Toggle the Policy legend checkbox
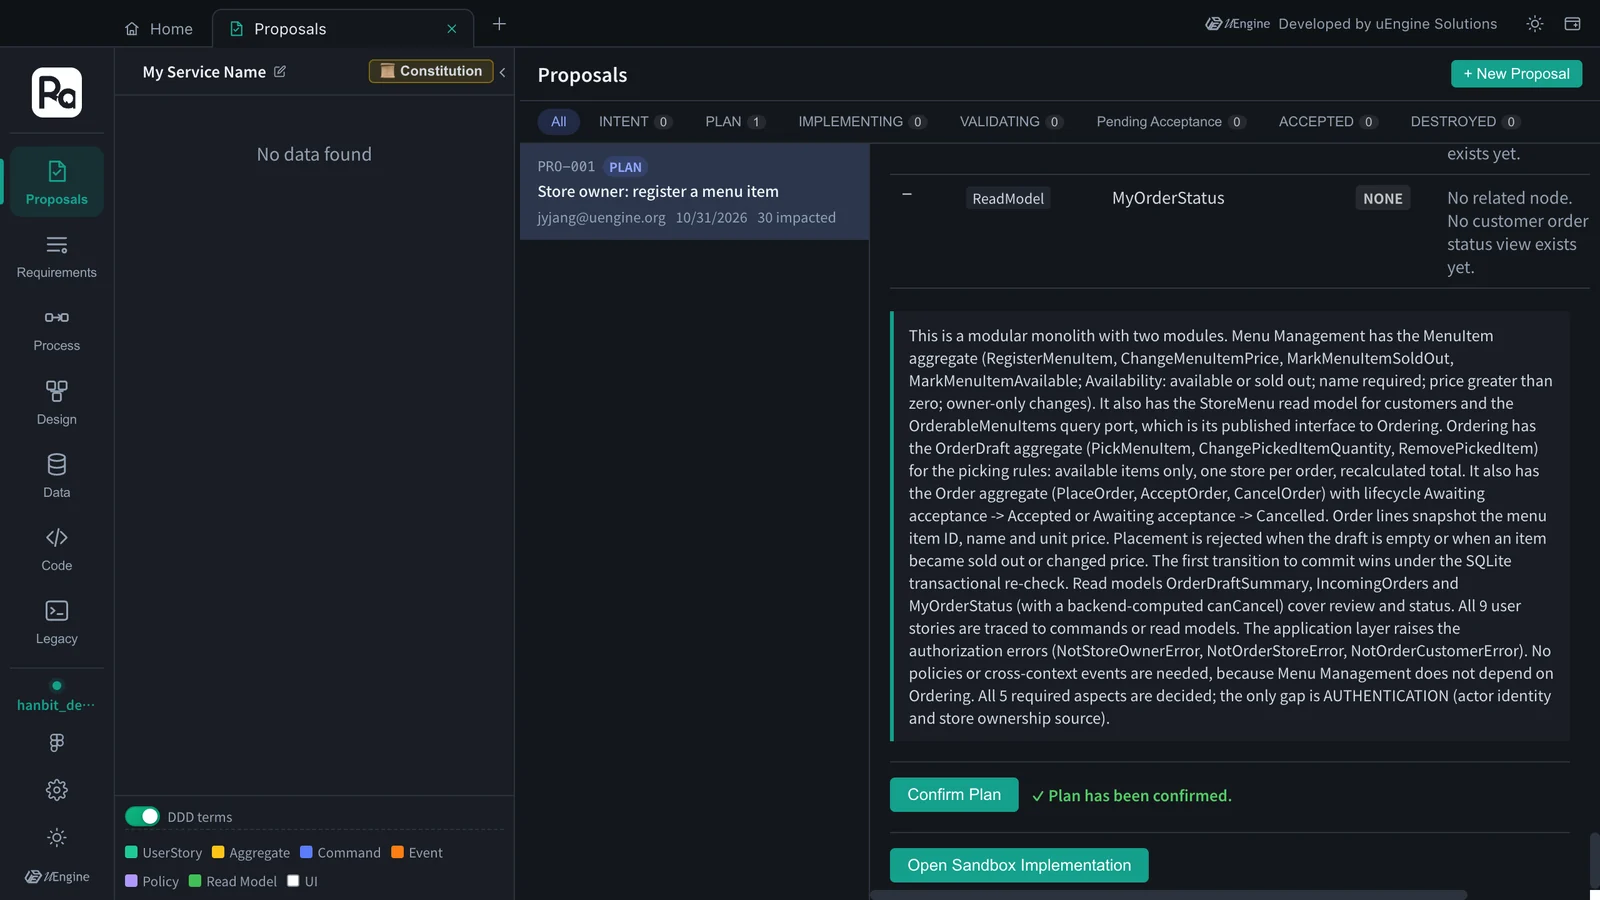Screen dimensions: 1600x900 coord(131,881)
